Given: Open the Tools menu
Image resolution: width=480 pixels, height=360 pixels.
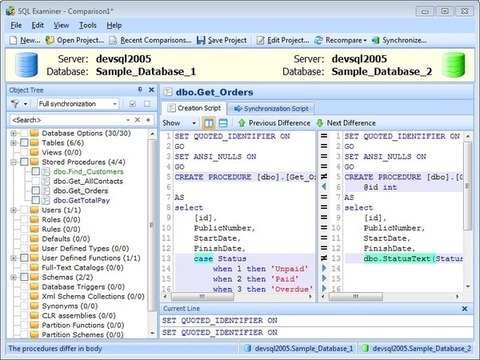Looking at the screenshot, I should (x=88, y=25).
